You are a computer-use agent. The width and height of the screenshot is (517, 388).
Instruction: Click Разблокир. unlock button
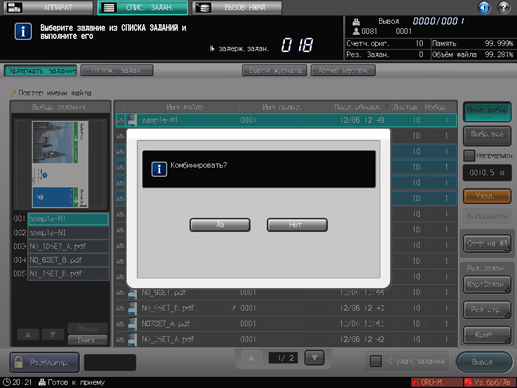coord(45,362)
